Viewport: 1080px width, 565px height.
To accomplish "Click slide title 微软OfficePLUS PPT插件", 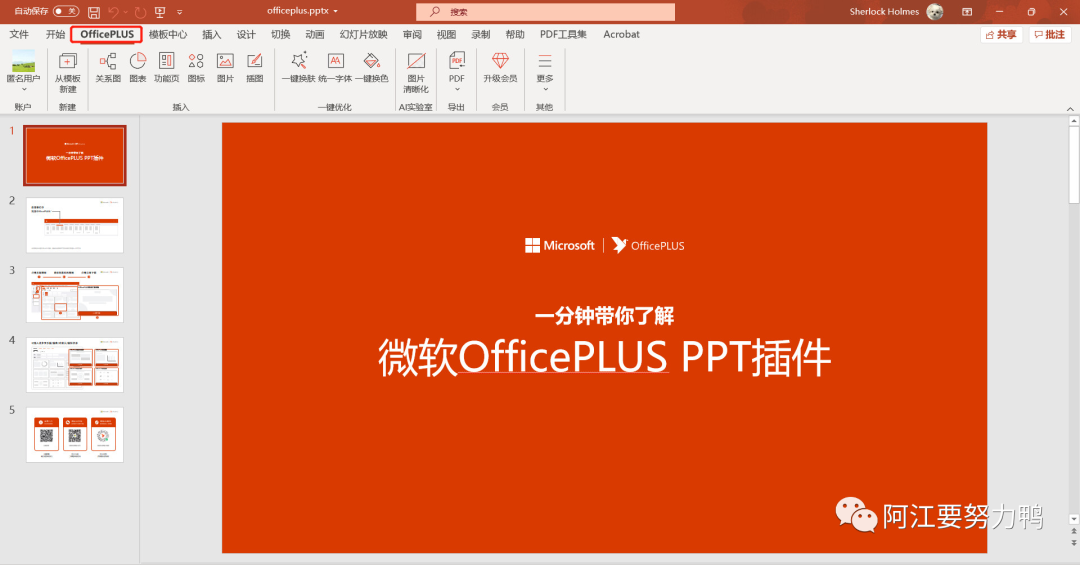I will (604, 357).
